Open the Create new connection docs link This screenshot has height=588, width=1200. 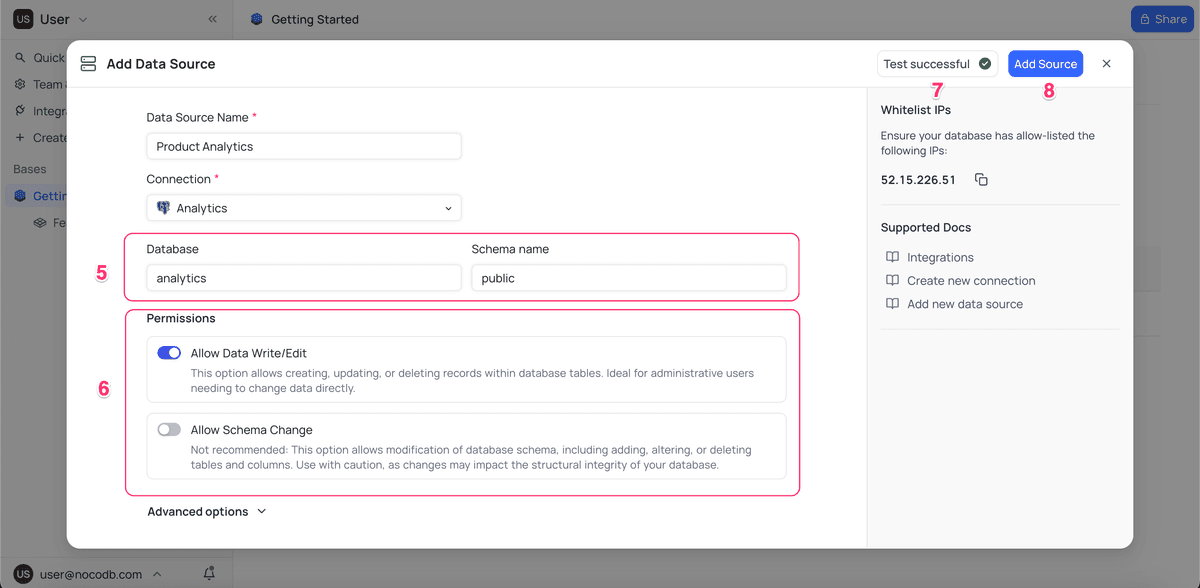[969, 280]
